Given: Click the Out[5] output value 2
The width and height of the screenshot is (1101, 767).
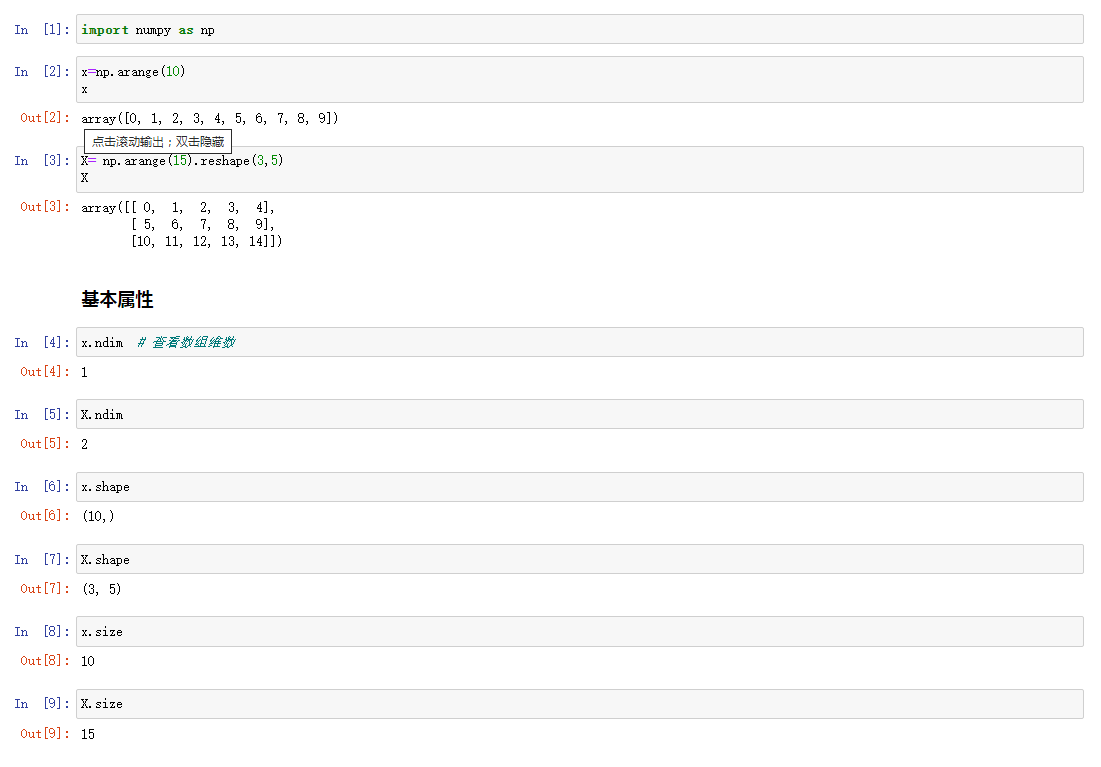Looking at the screenshot, I should 84,444.
